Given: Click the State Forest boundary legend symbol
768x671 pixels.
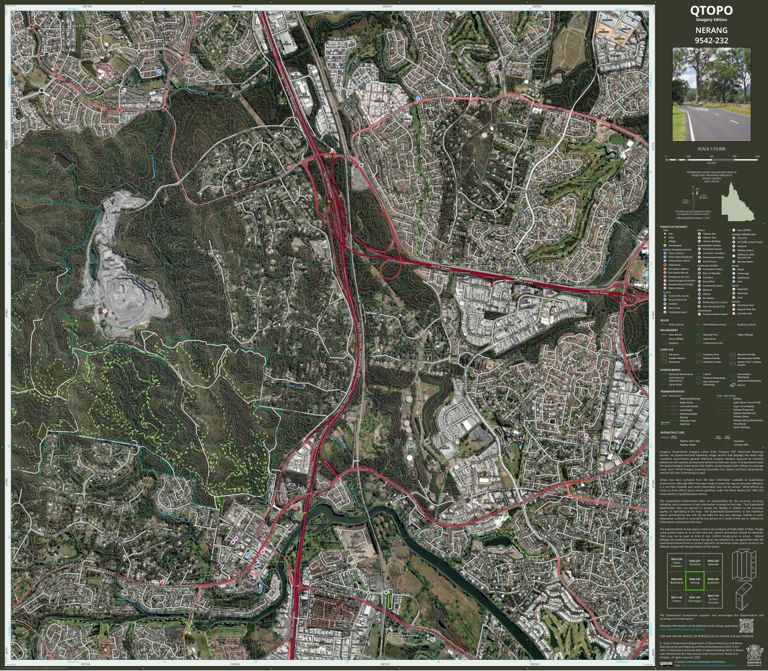Looking at the screenshot, I should click(x=699, y=339).
